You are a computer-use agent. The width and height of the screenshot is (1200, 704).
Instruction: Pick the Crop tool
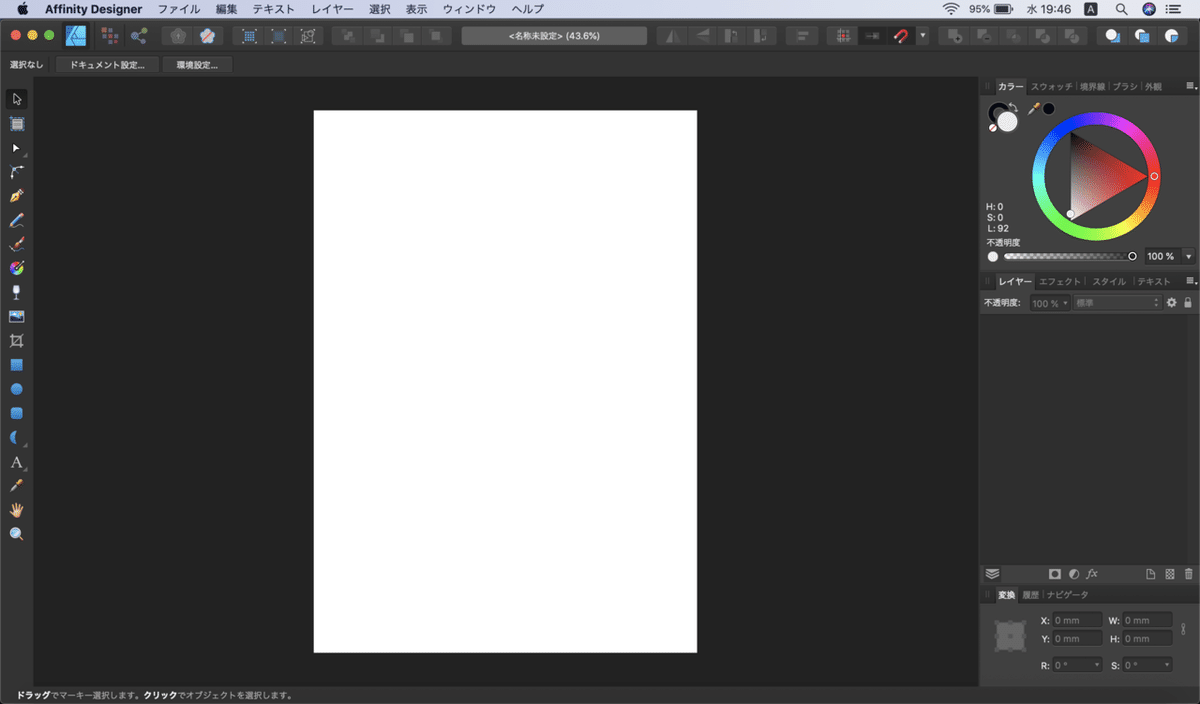click(x=16, y=341)
